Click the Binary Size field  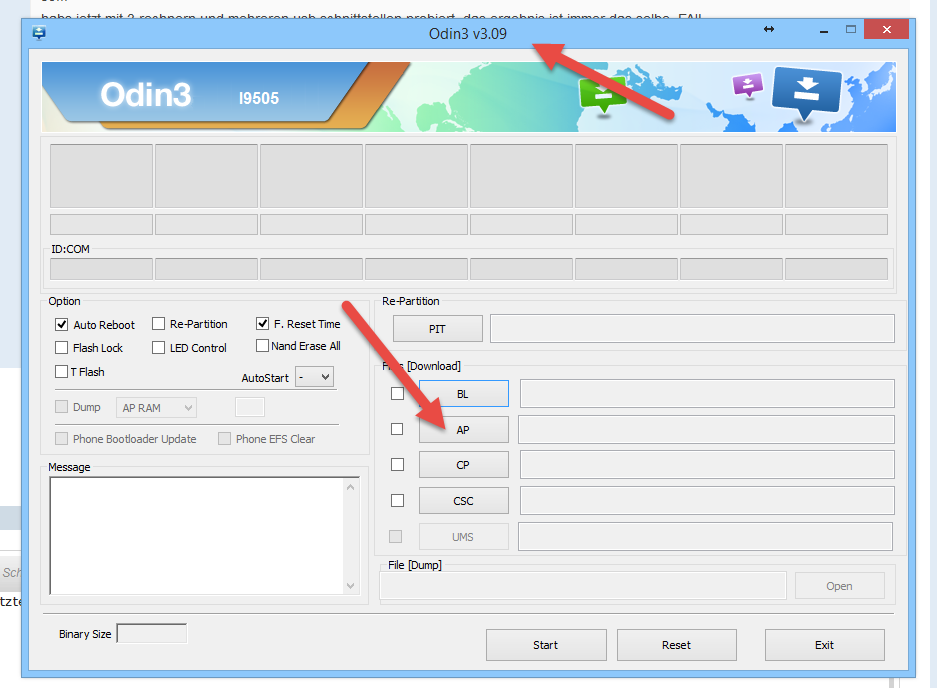152,634
